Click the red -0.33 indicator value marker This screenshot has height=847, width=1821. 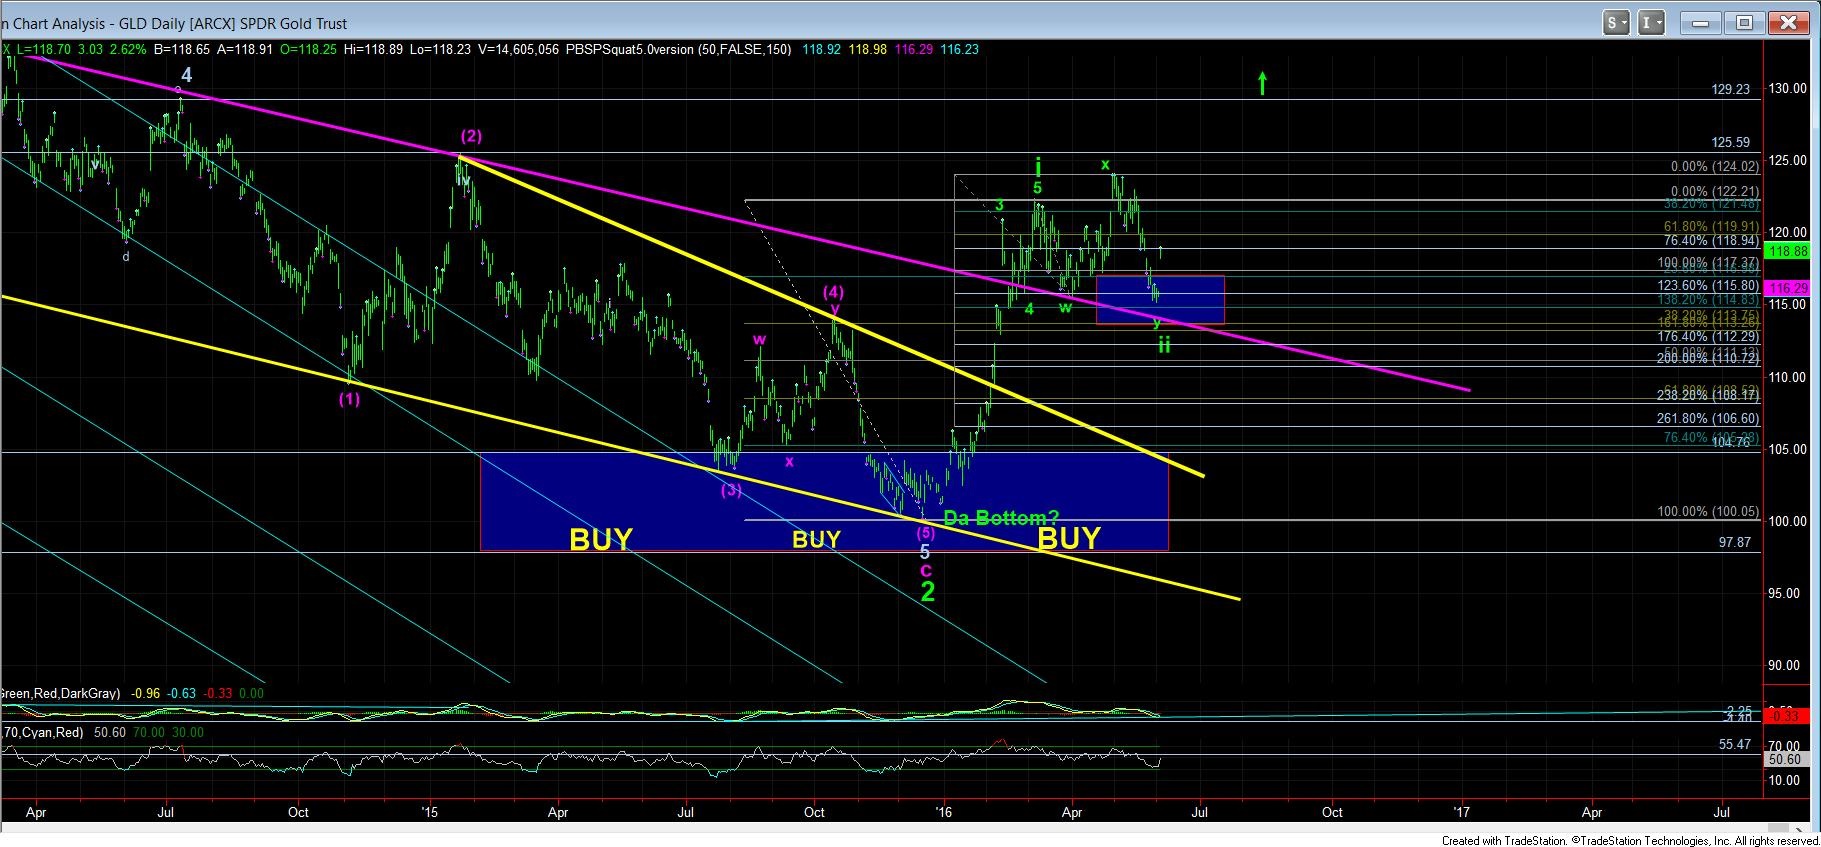1786,716
